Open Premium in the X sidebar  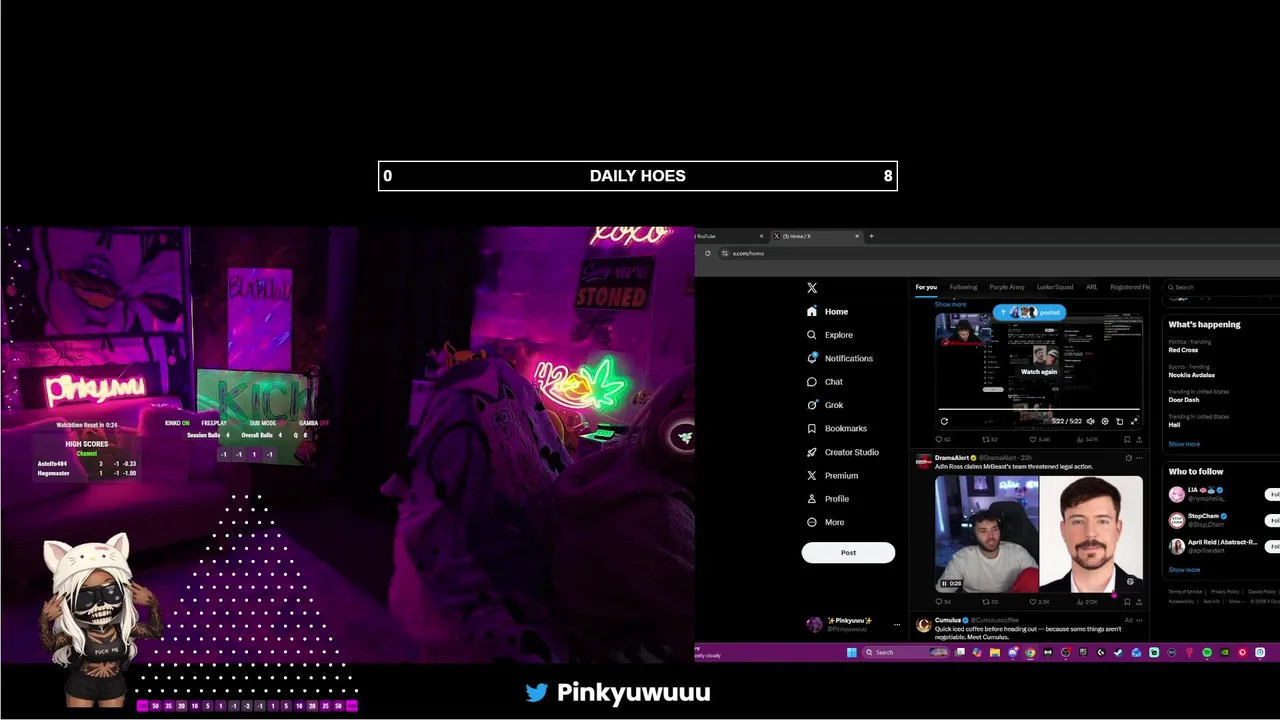[x=833, y=475]
